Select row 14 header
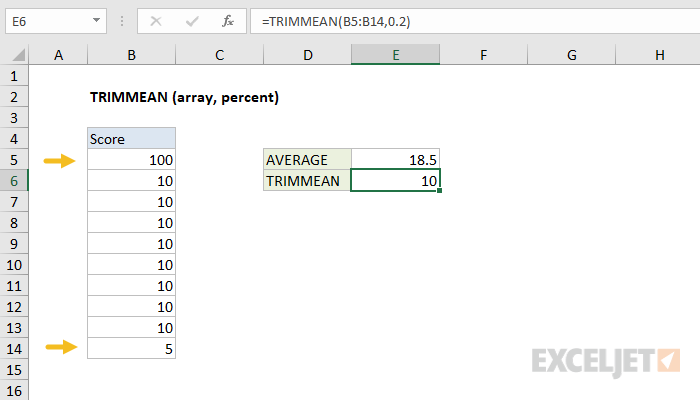 click(x=14, y=349)
